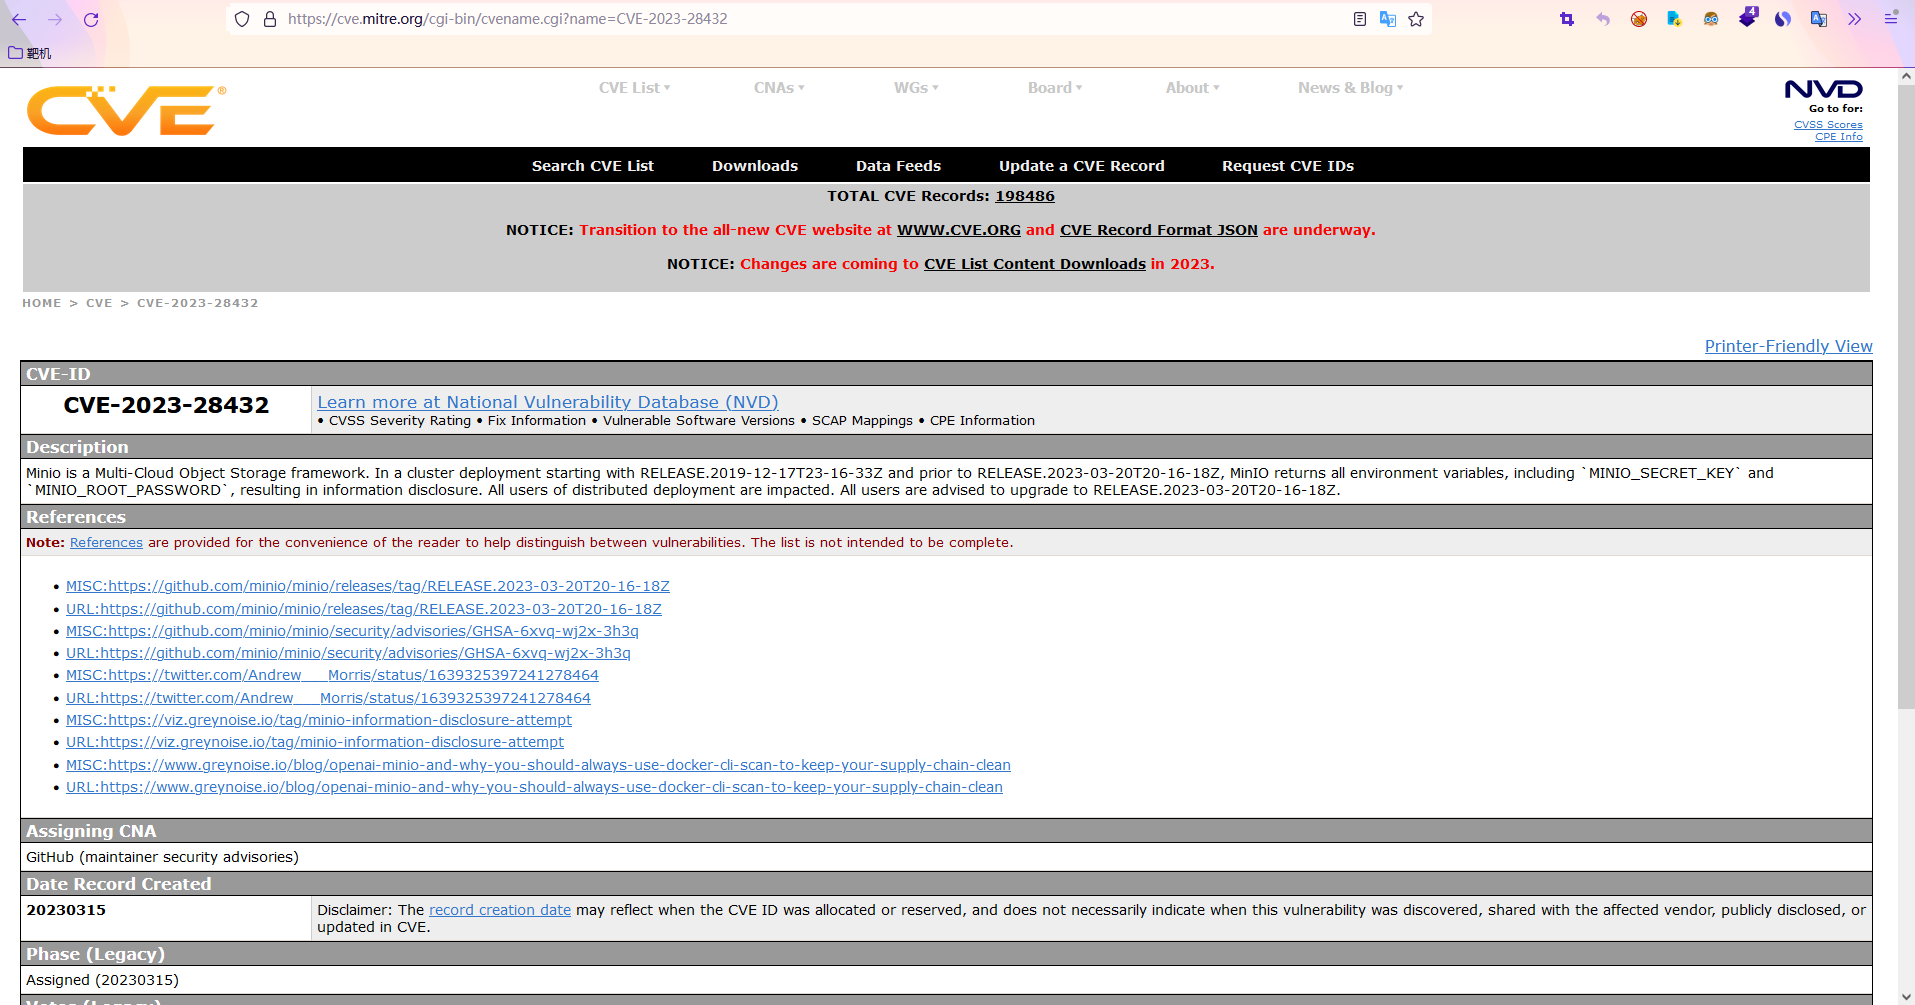
Task: Expand the CVE List dropdown menu
Action: (x=634, y=88)
